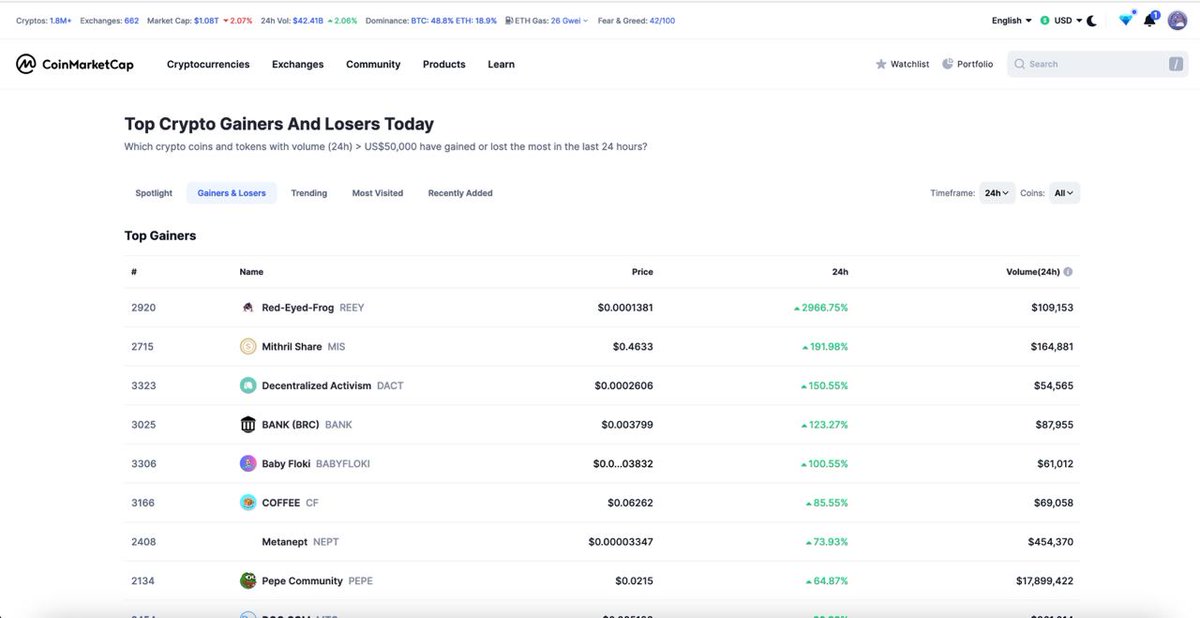Click the $17,899,422 volume cell
Image resolution: width=1200 pixels, height=618 pixels.
[x=1045, y=581]
